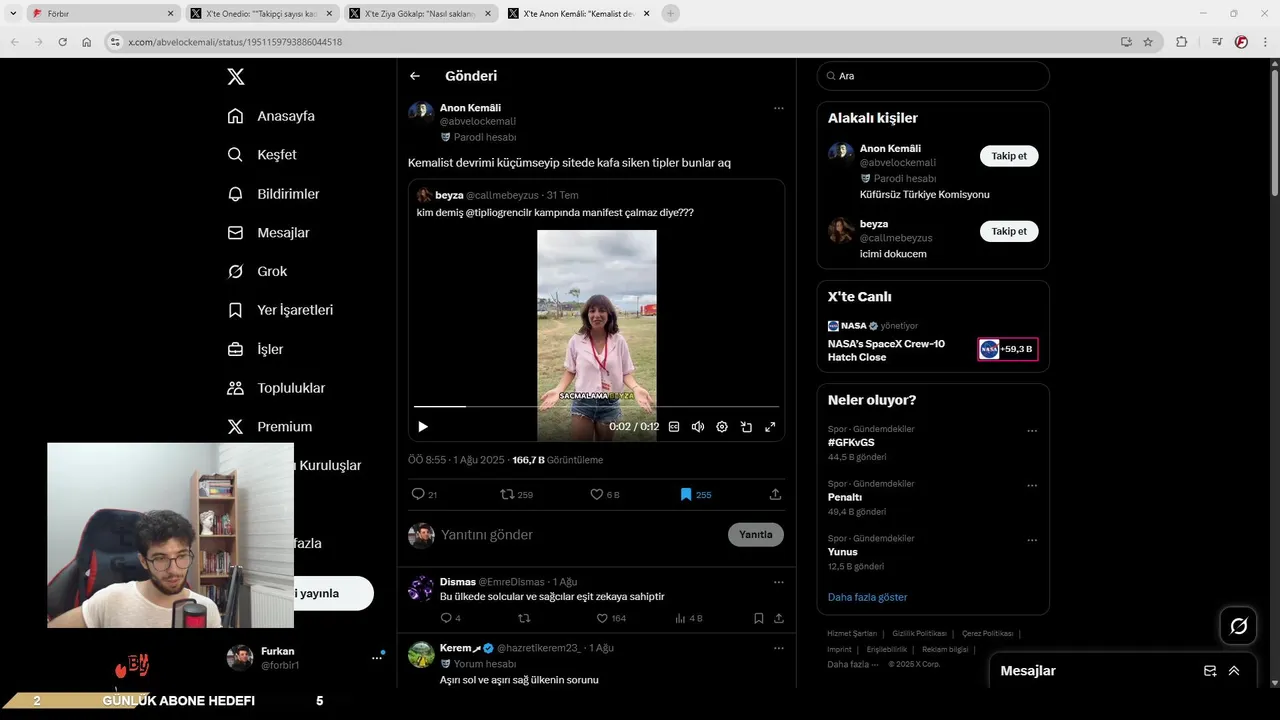The image size is (1280, 720).
Task: Click the back arrow next to Gönderi
Action: coord(415,76)
